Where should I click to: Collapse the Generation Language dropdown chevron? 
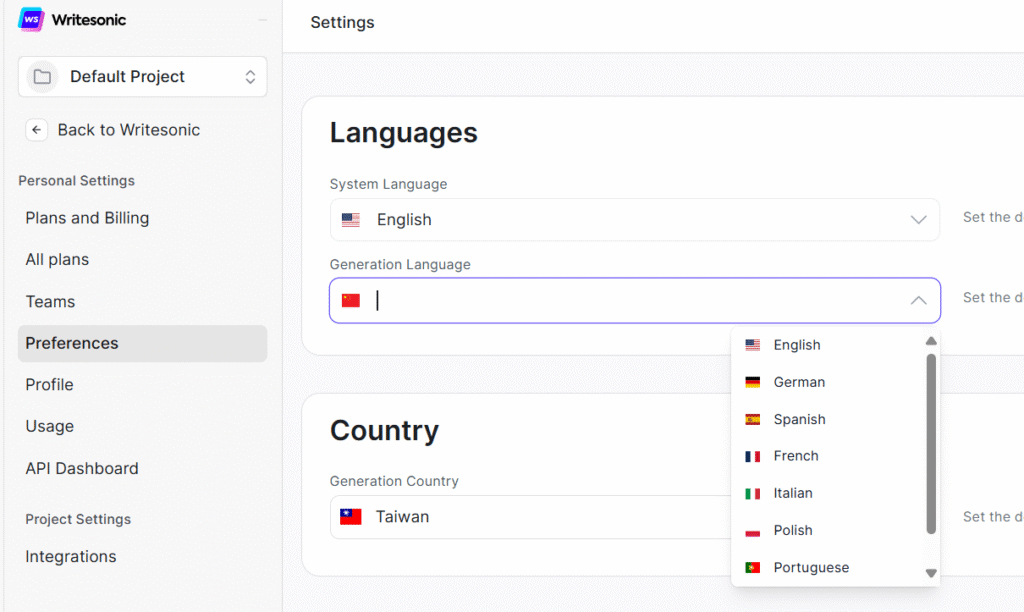(x=918, y=301)
